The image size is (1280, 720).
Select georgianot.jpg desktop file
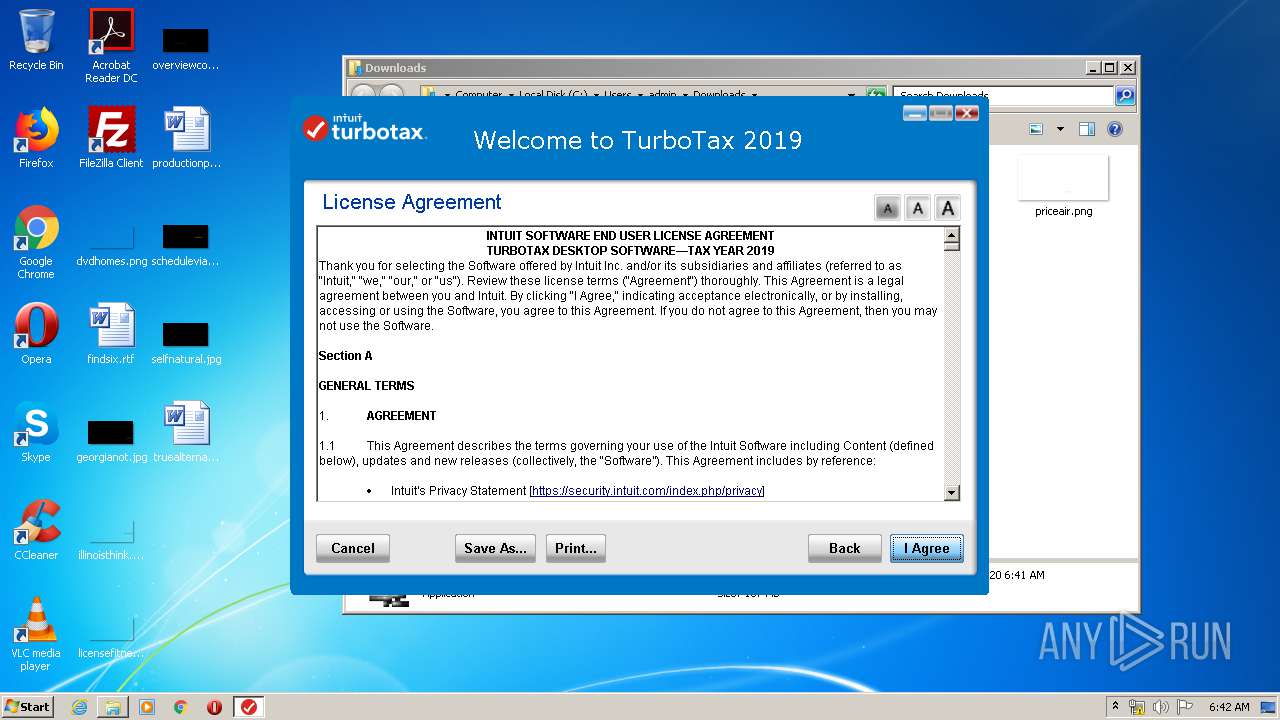point(111,440)
